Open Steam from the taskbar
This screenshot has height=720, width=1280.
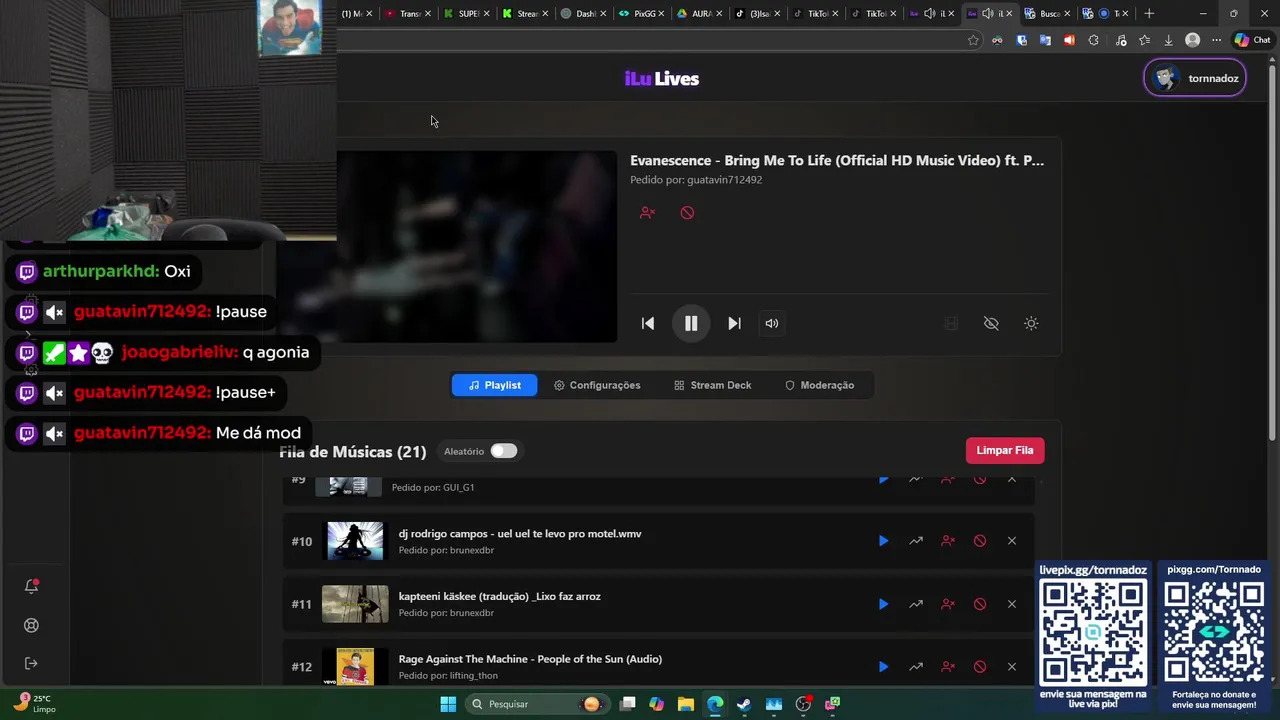tap(744, 704)
